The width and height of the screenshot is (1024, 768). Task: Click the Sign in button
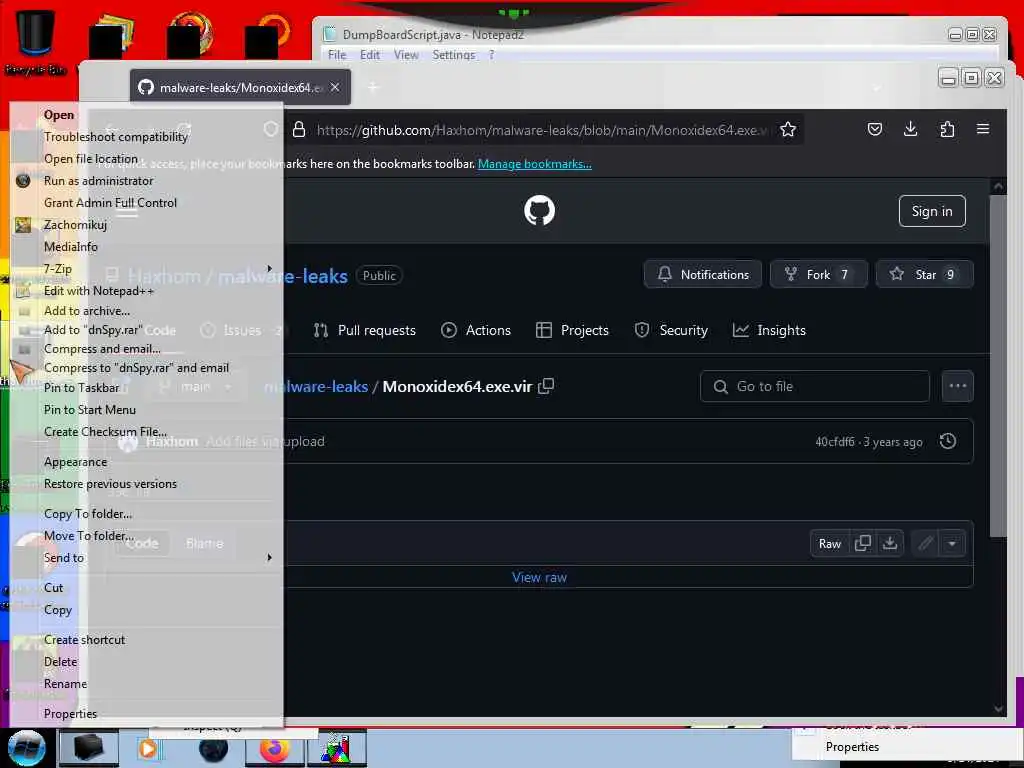(x=932, y=211)
